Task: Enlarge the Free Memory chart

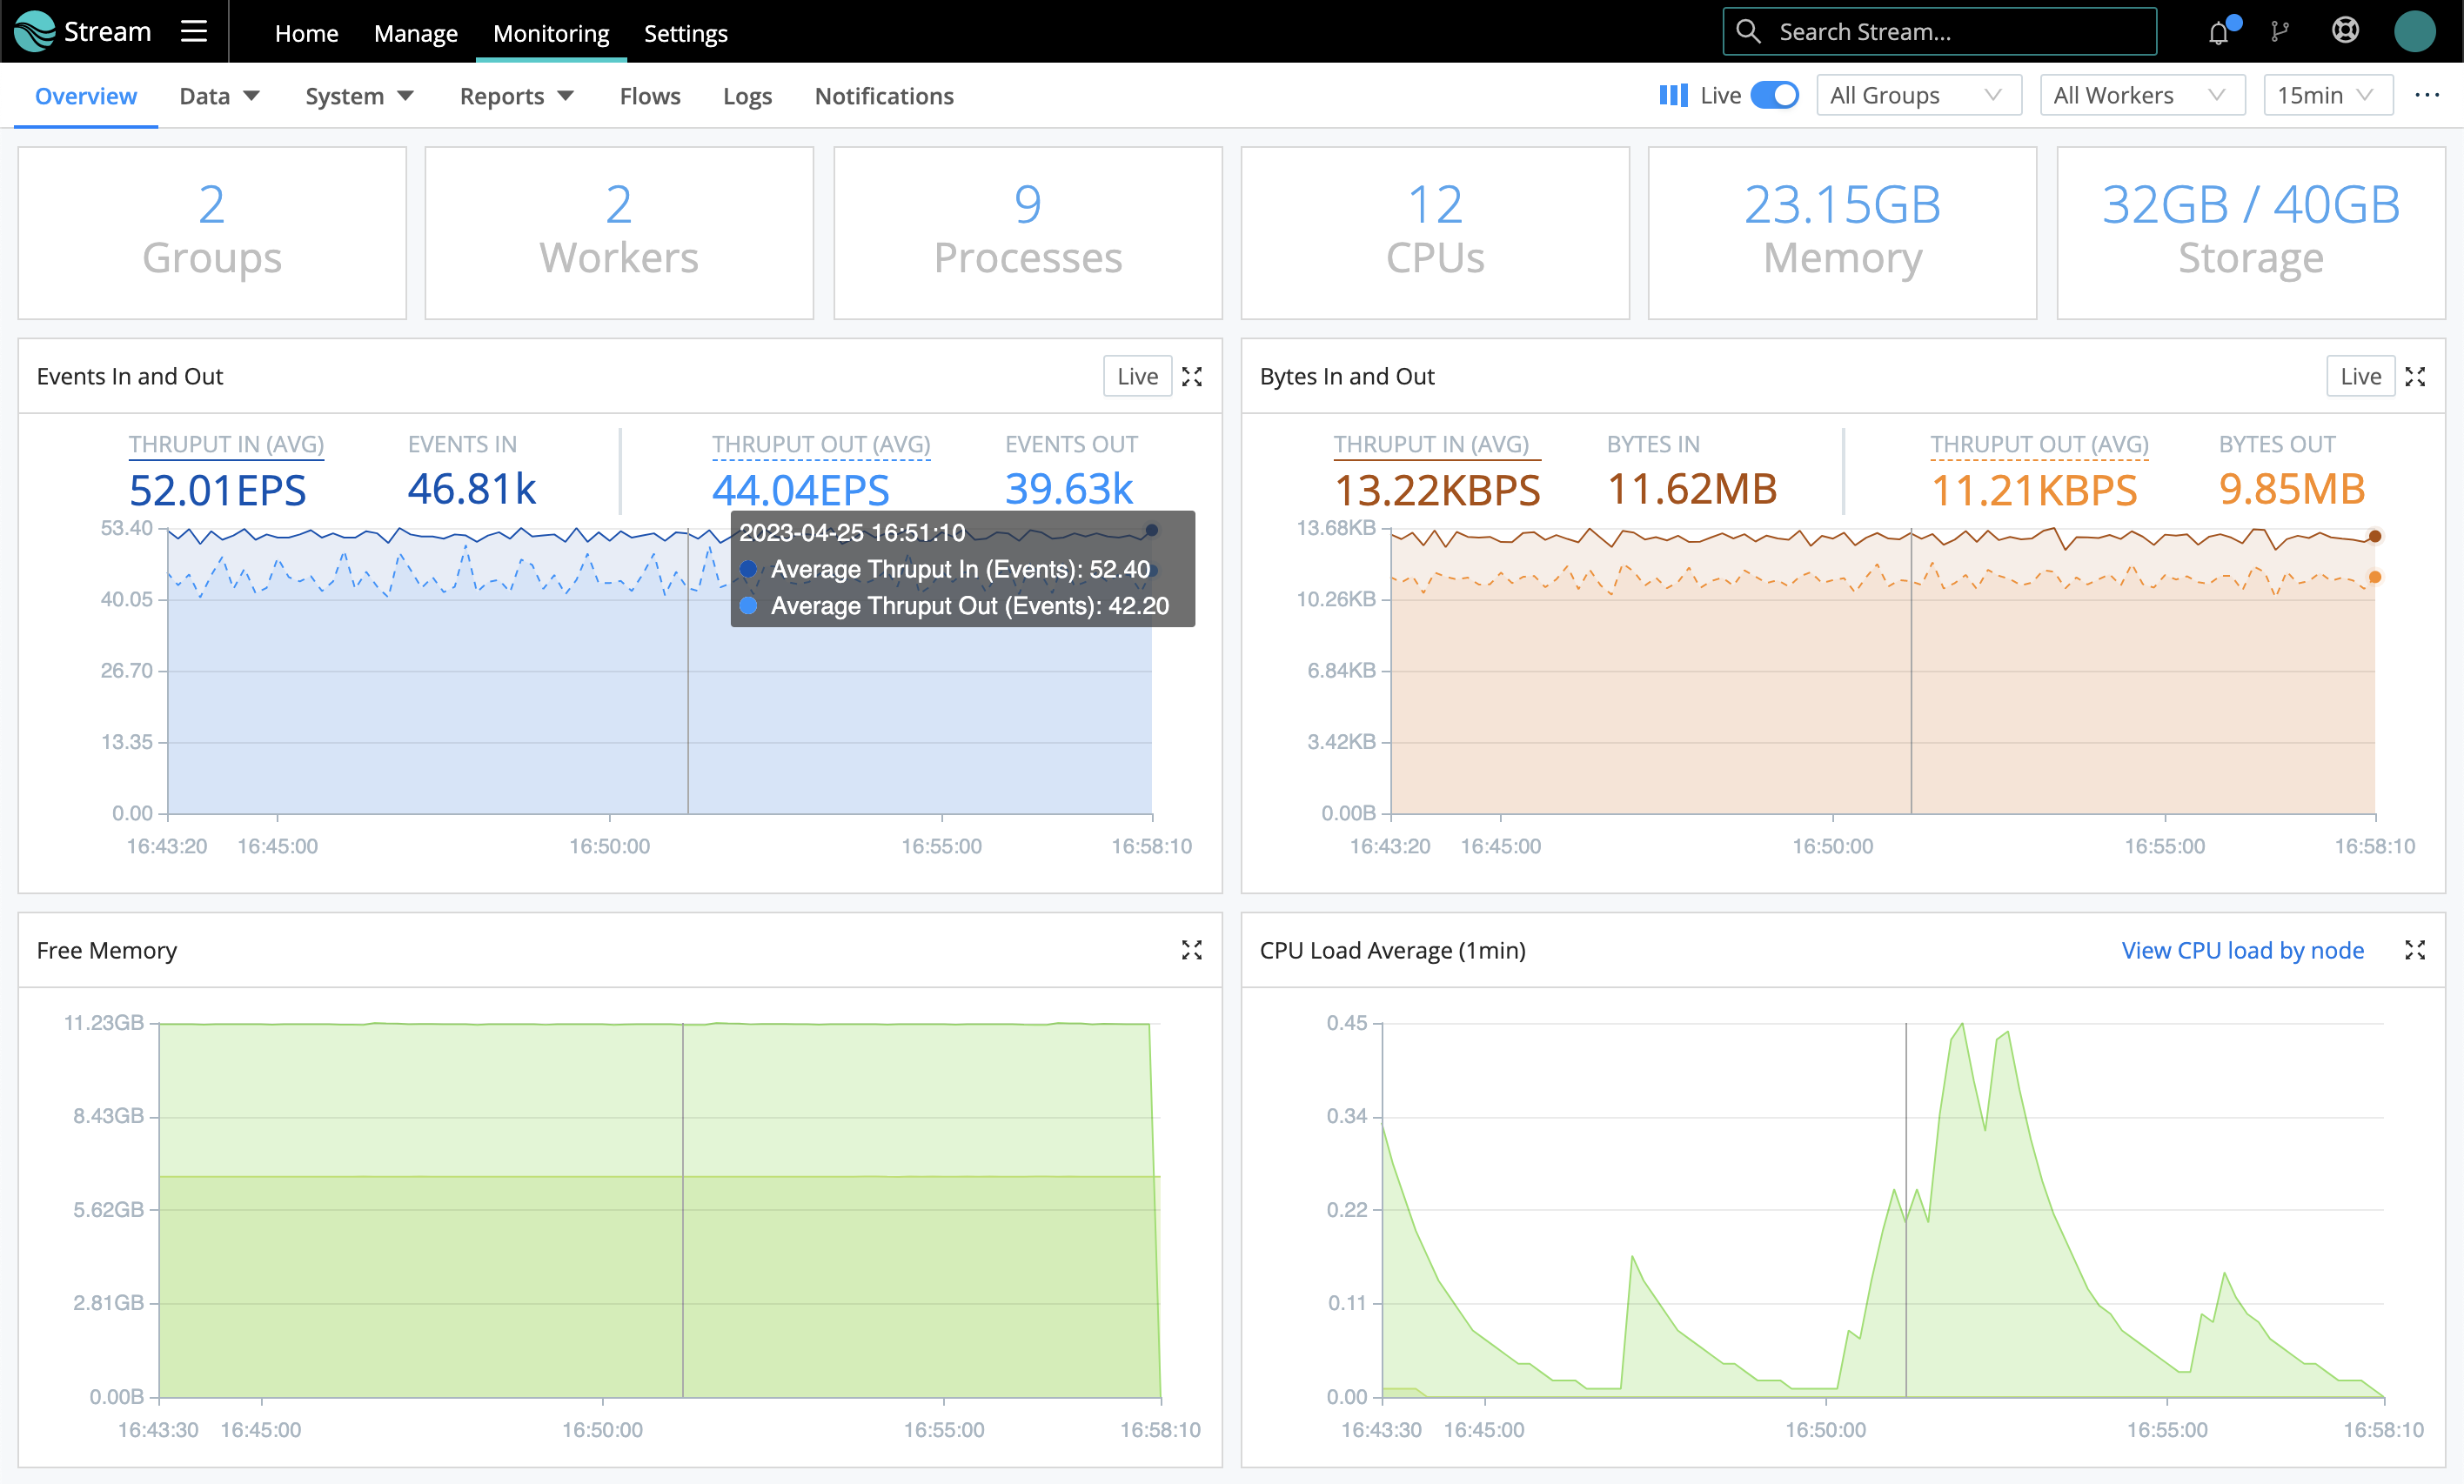Action: pyautogui.click(x=1192, y=950)
